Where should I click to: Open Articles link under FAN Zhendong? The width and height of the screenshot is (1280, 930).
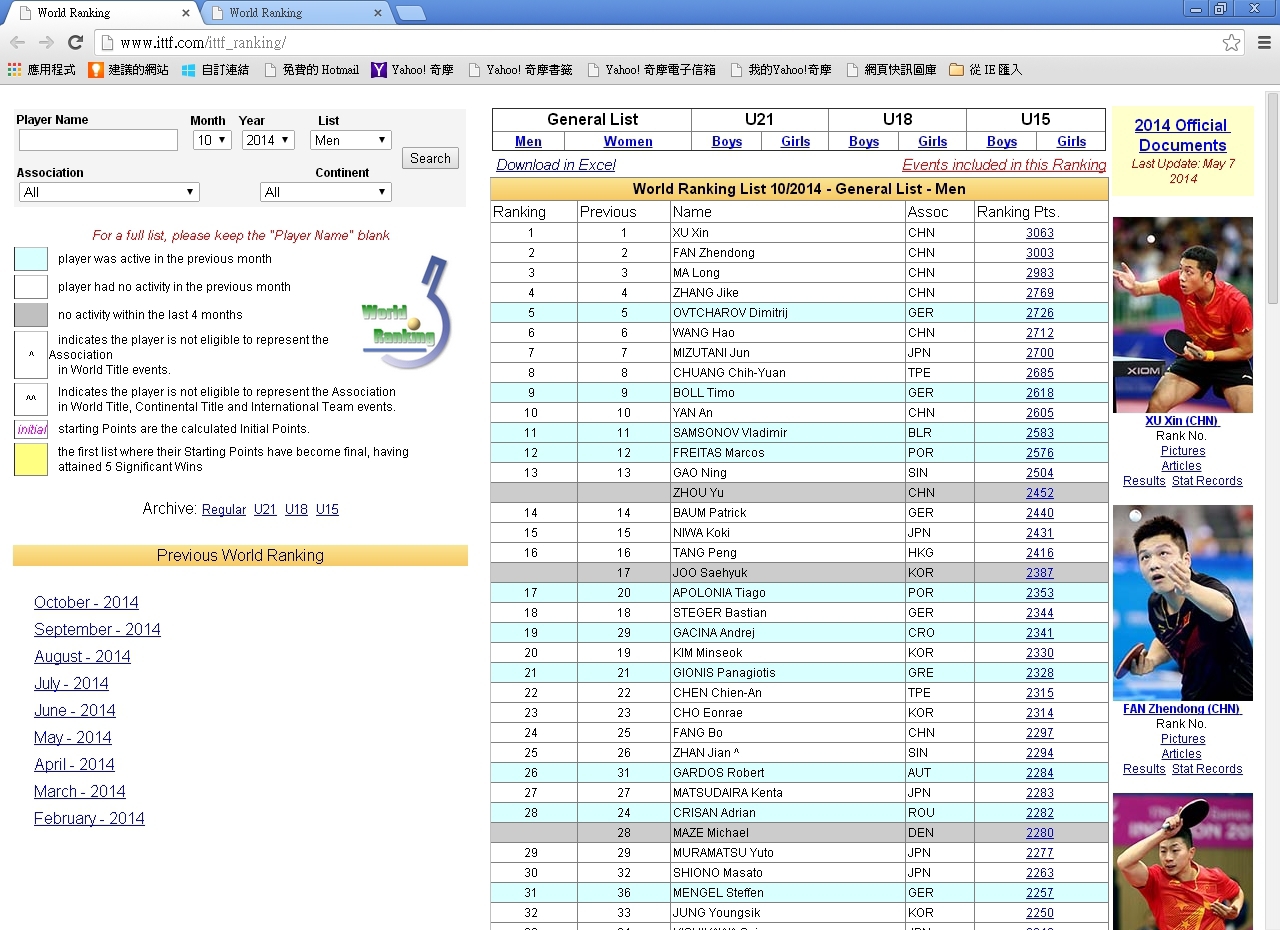1181,754
